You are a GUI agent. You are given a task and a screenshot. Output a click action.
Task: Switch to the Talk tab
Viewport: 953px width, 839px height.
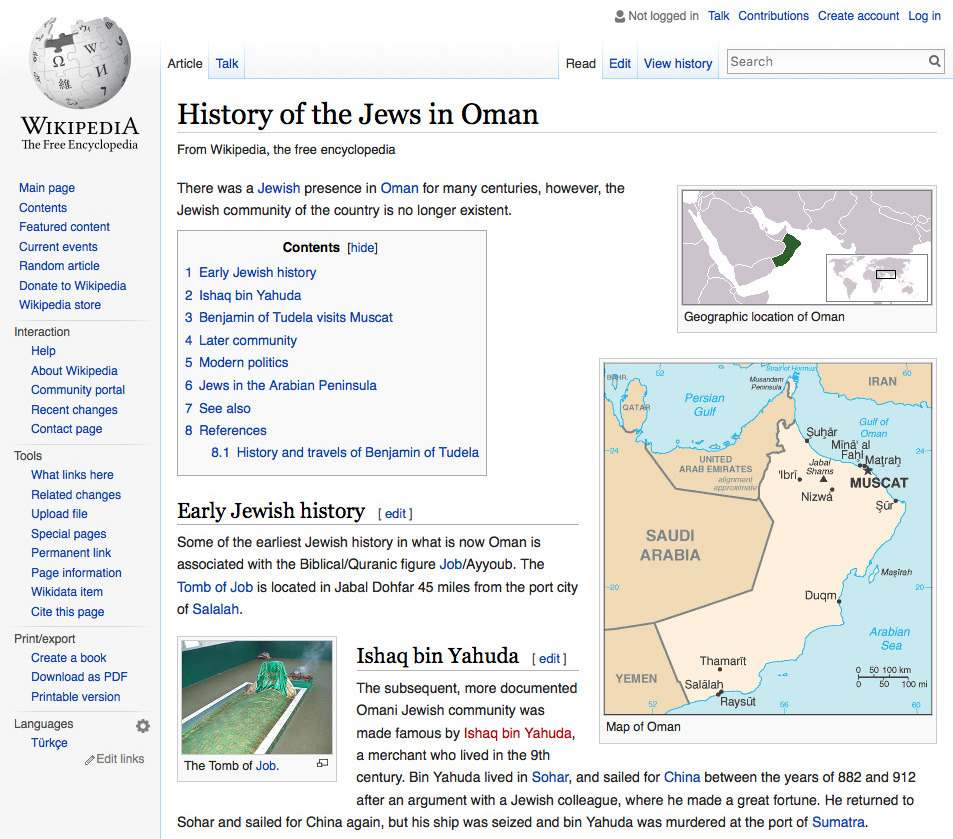[x=226, y=62]
